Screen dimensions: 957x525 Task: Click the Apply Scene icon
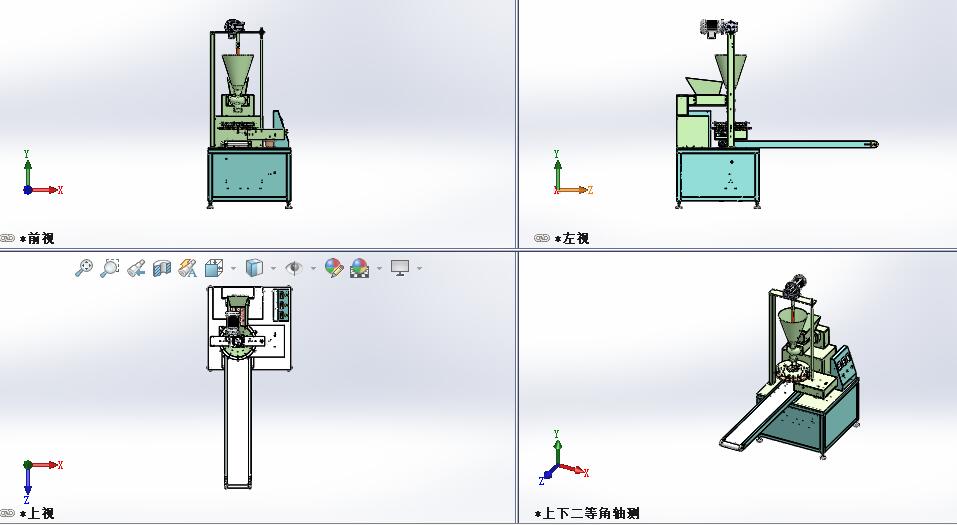tap(359, 267)
